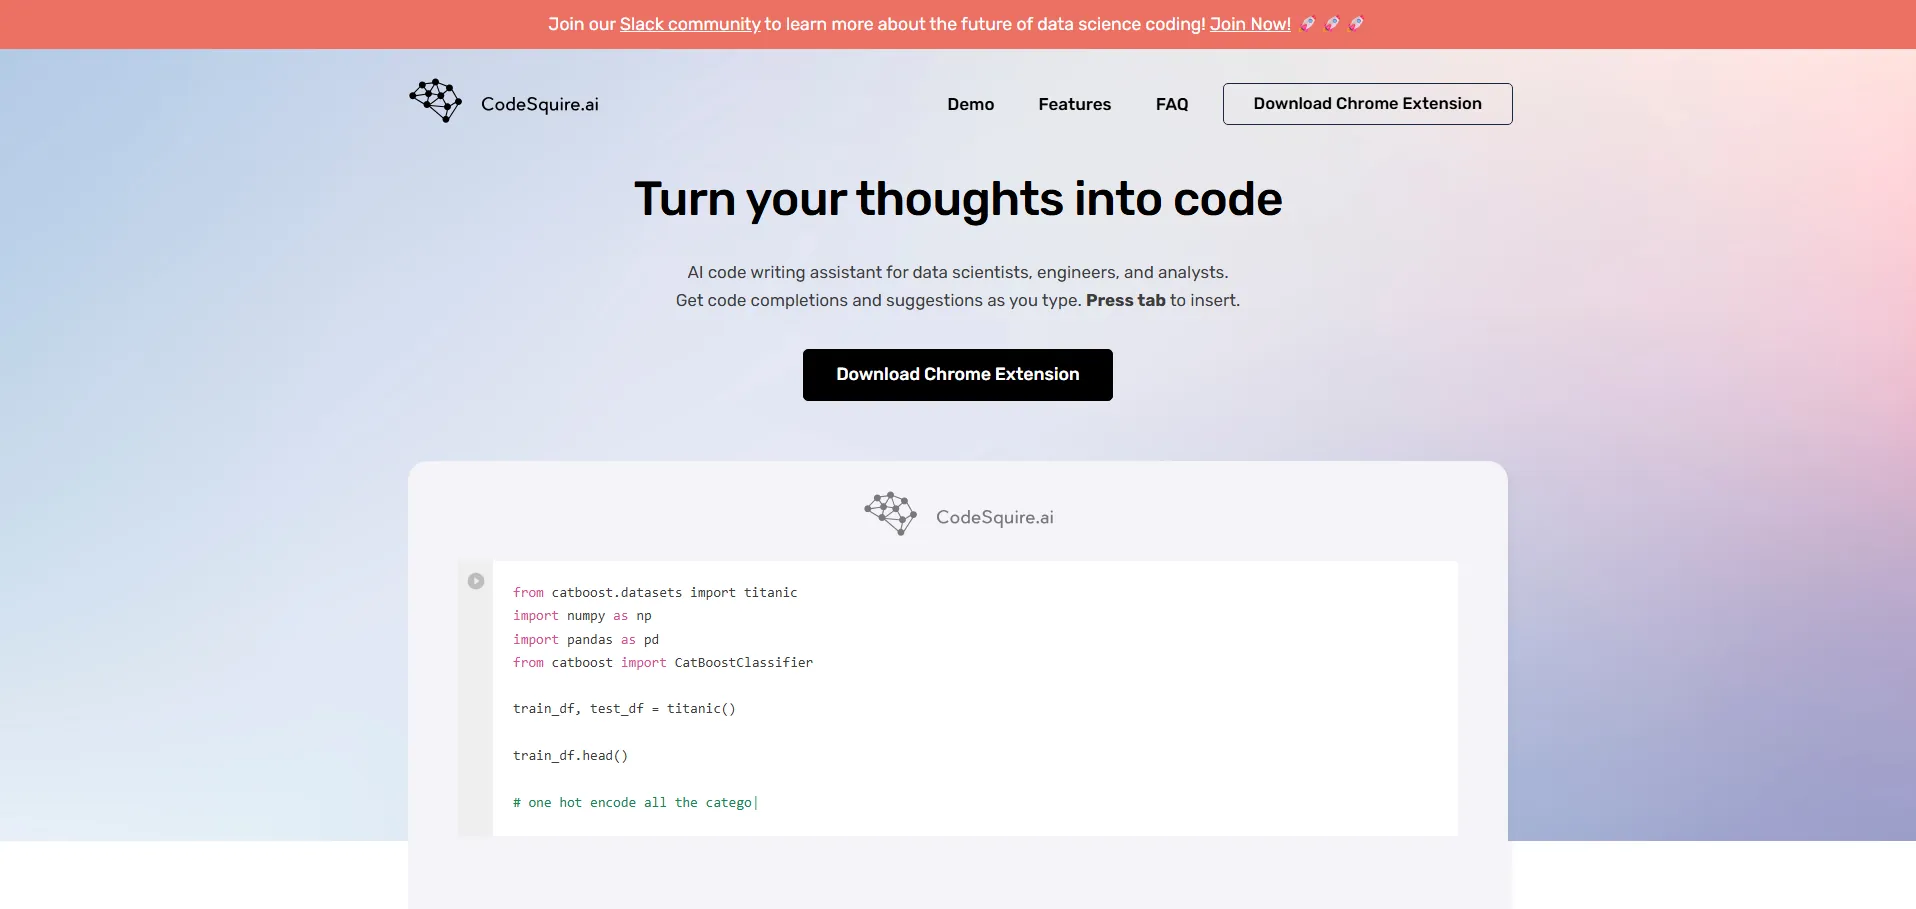Go to the Demo section
Viewport: 1916px width, 909px height.
pyautogui.click(x=970, y=104)
